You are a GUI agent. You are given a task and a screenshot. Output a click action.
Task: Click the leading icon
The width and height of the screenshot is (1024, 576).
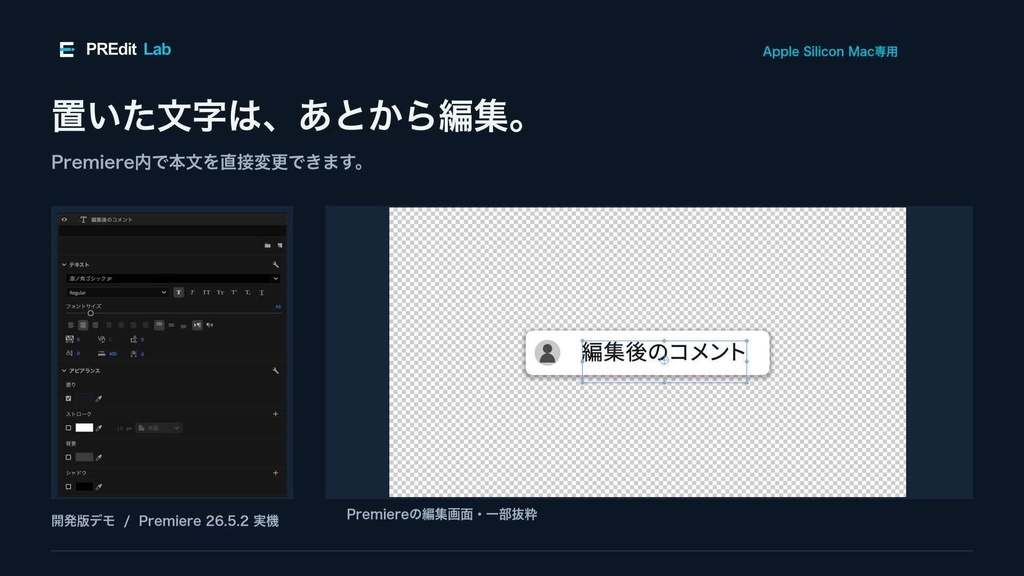(x=134, y=340)
